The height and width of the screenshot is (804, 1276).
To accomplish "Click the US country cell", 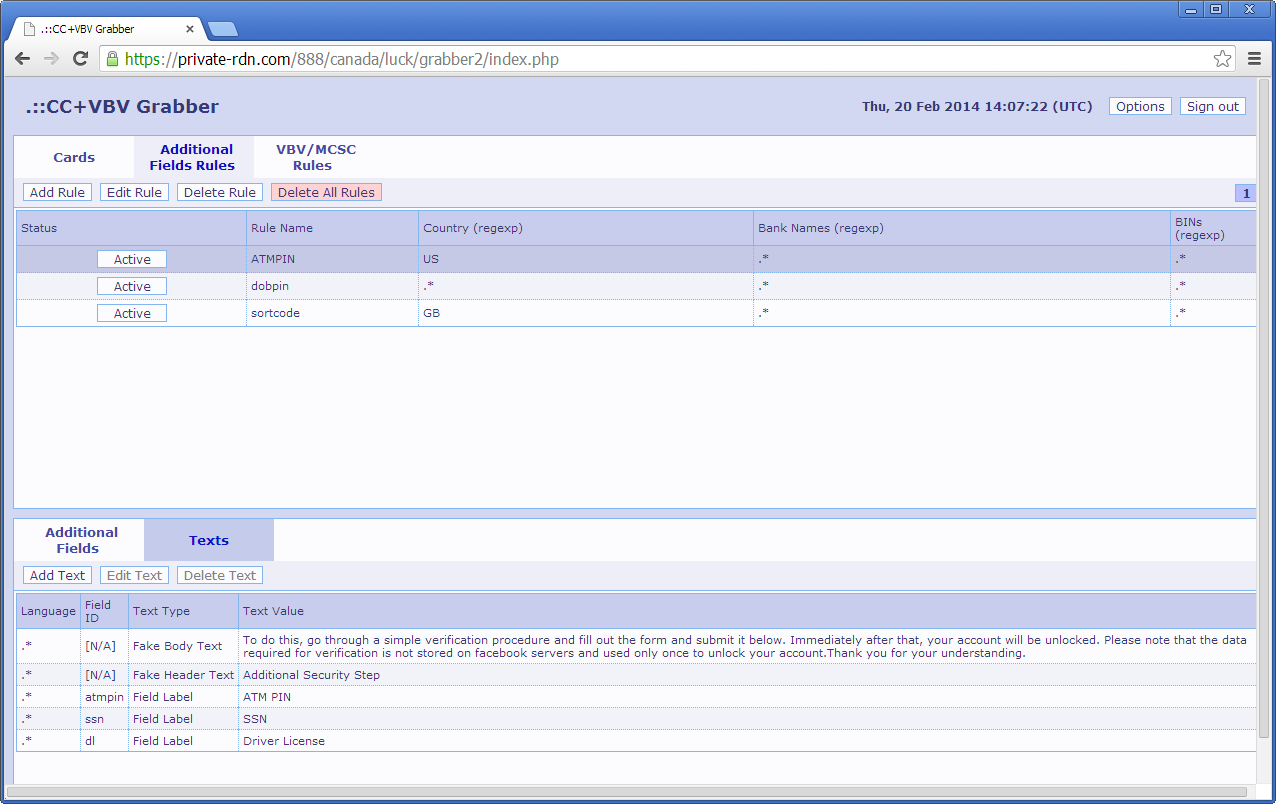I will click(586, 259).
